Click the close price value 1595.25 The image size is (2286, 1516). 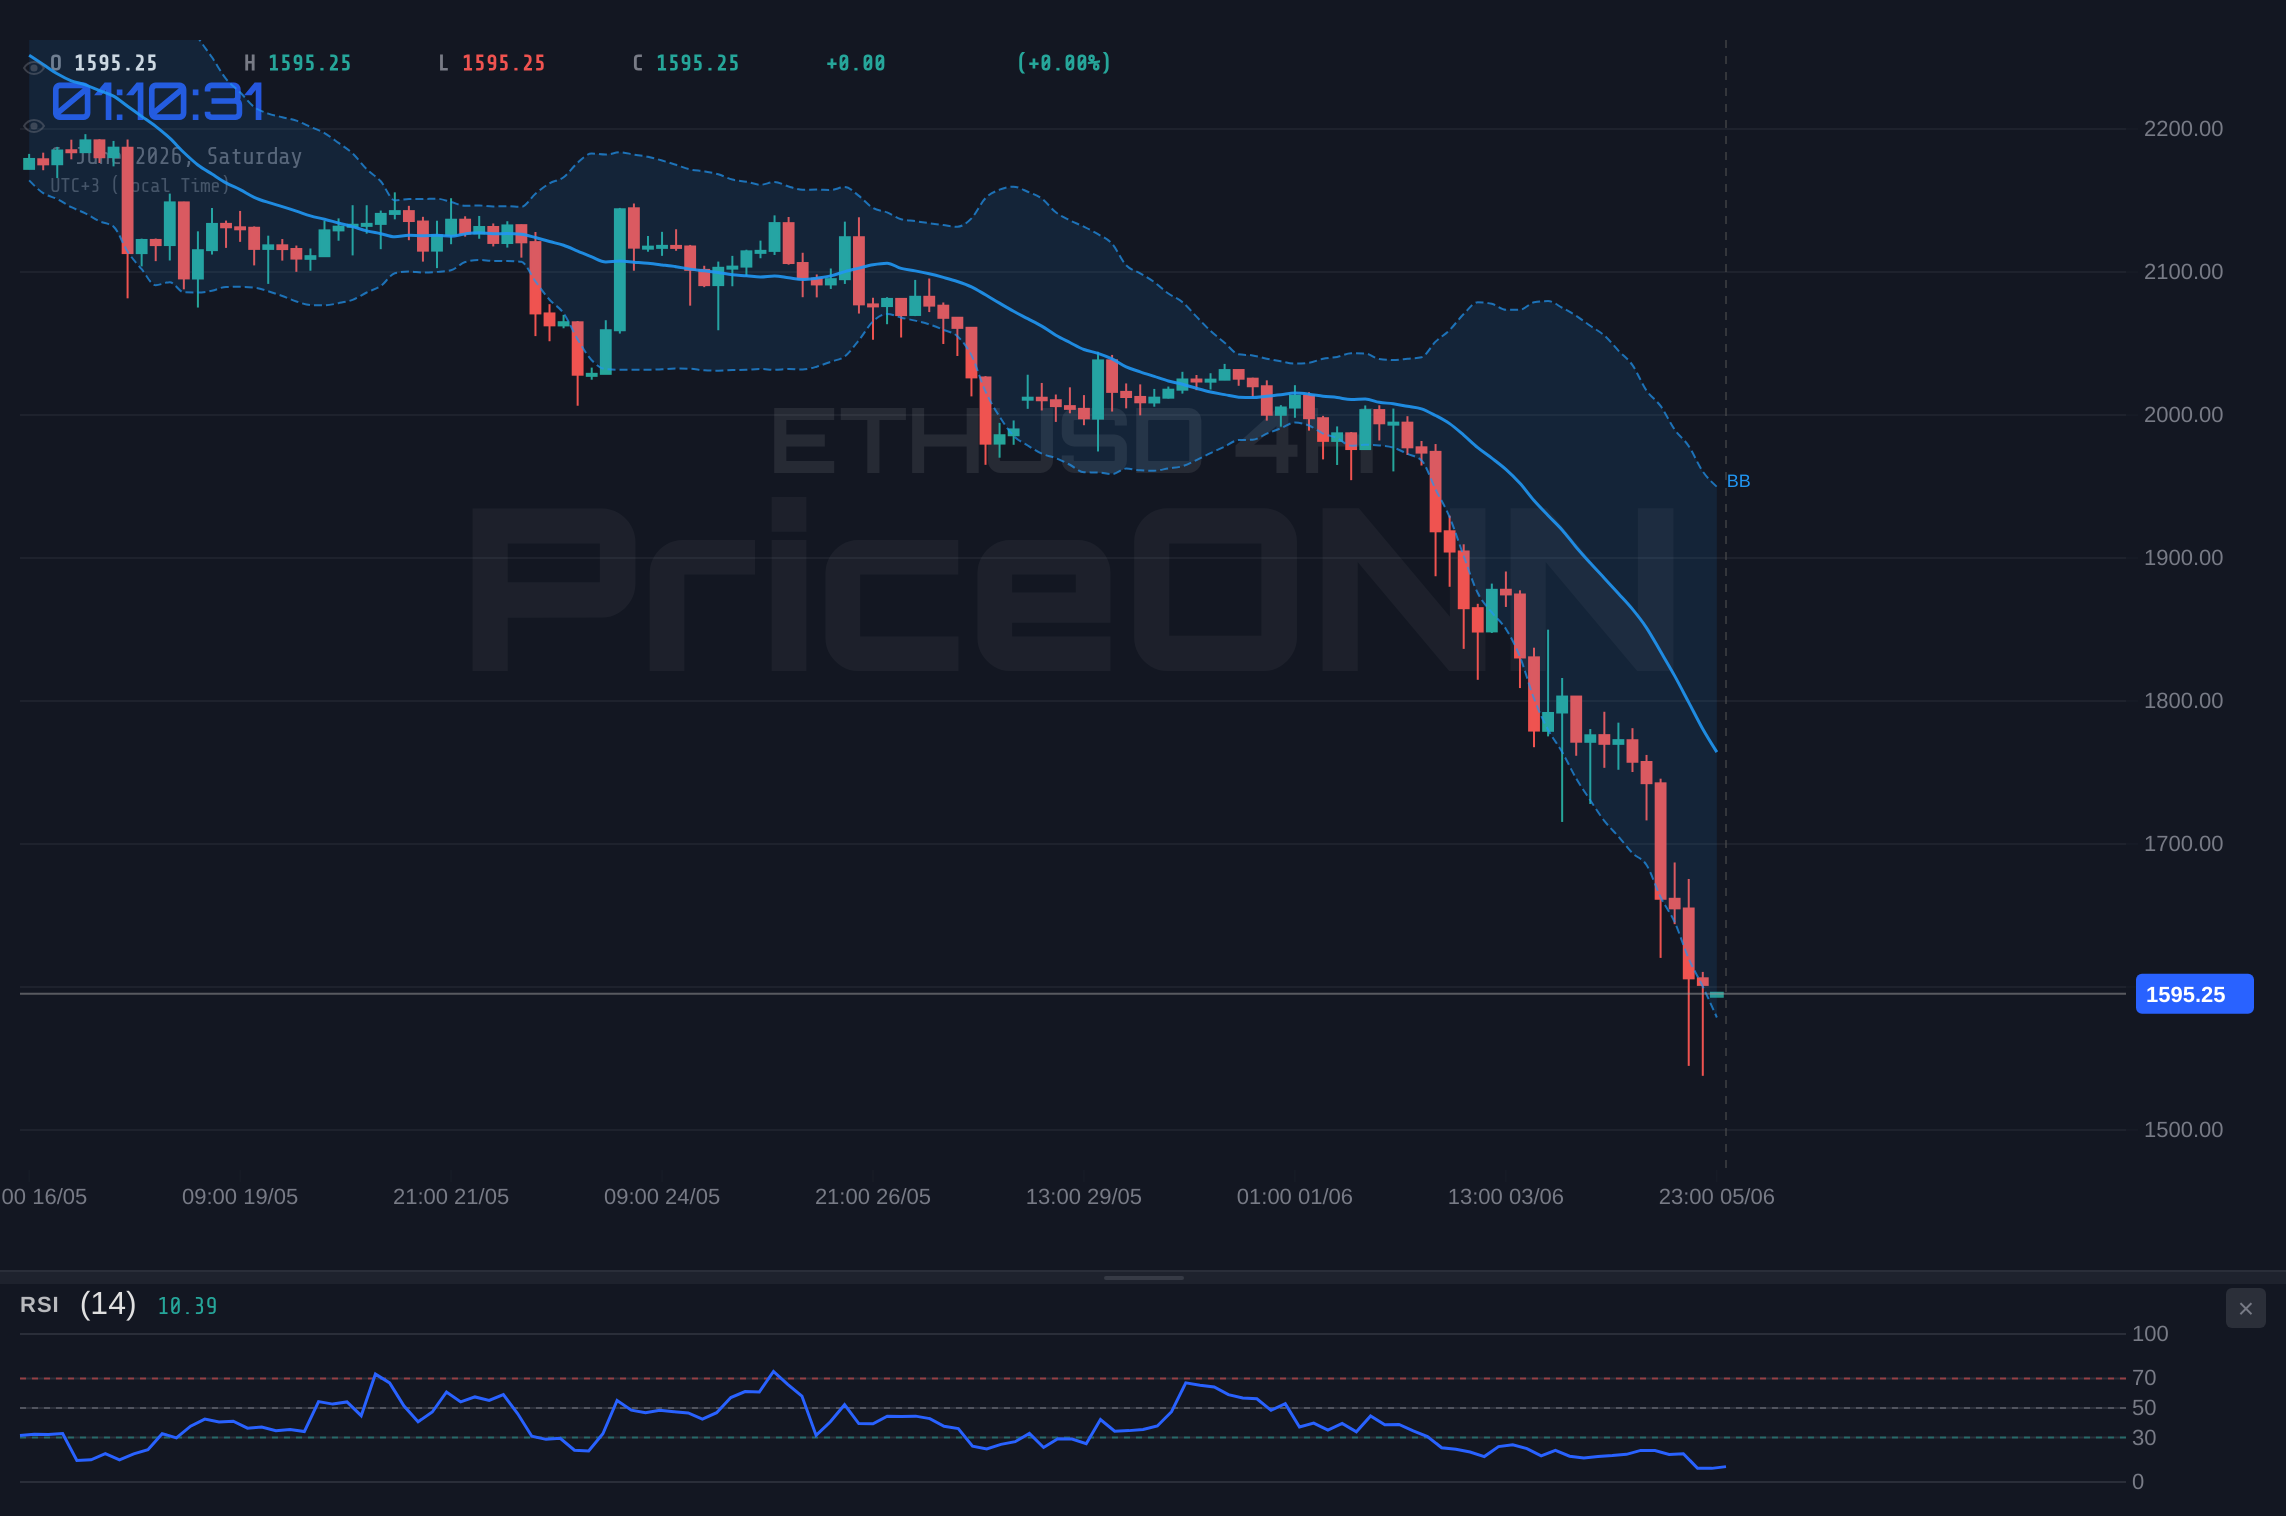click(x=698, y=63)
